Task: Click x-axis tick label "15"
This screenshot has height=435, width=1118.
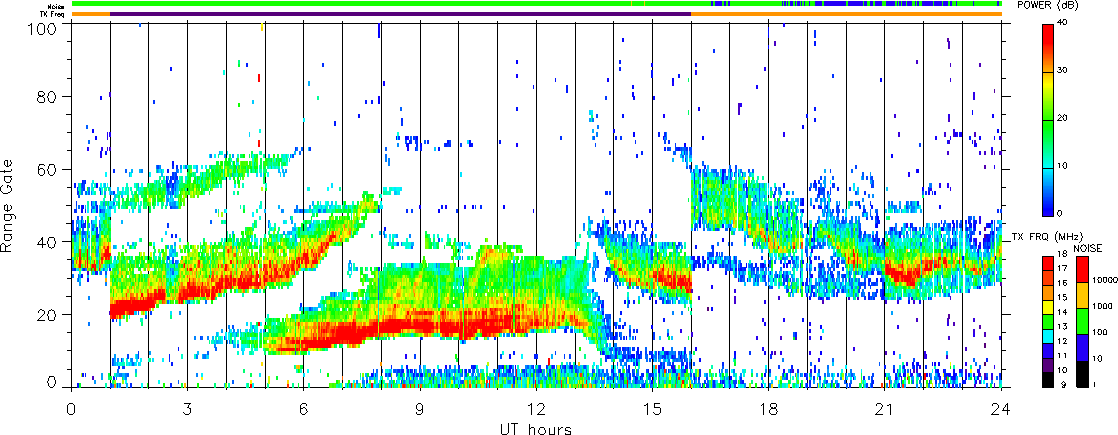Action: coord(652,409)
